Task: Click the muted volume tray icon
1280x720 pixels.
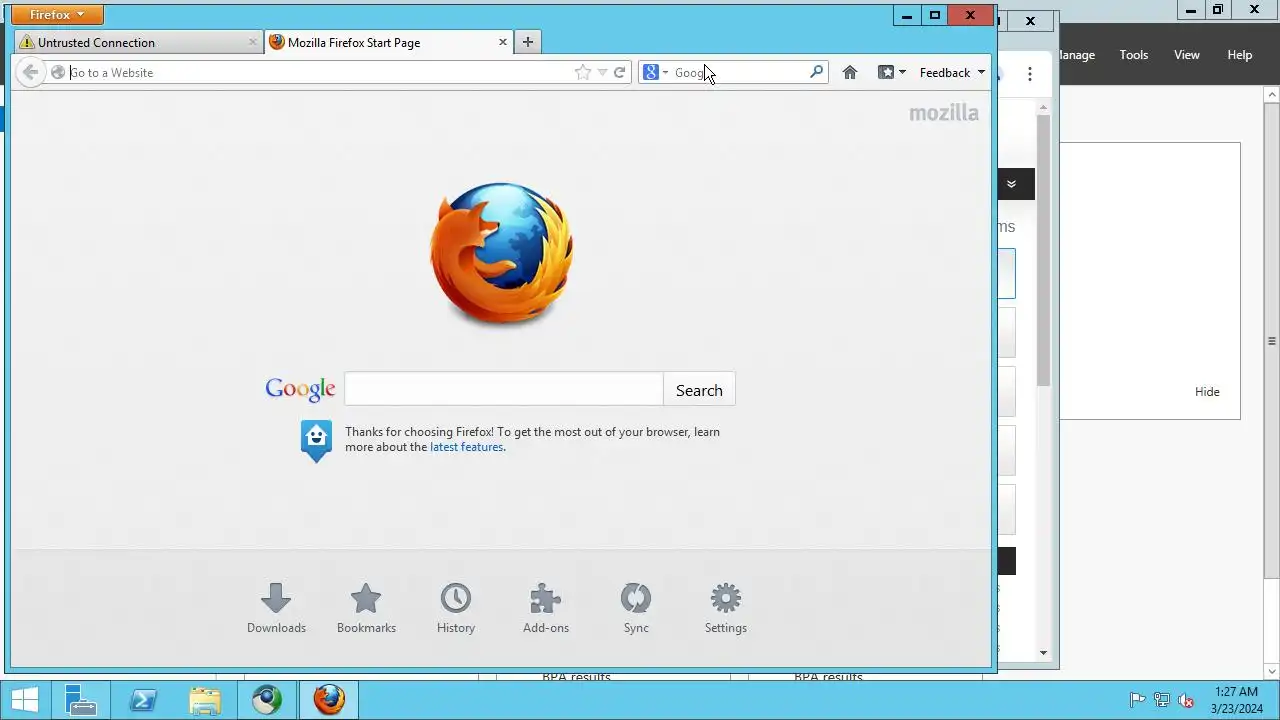Action: (x=1186, y=700)
